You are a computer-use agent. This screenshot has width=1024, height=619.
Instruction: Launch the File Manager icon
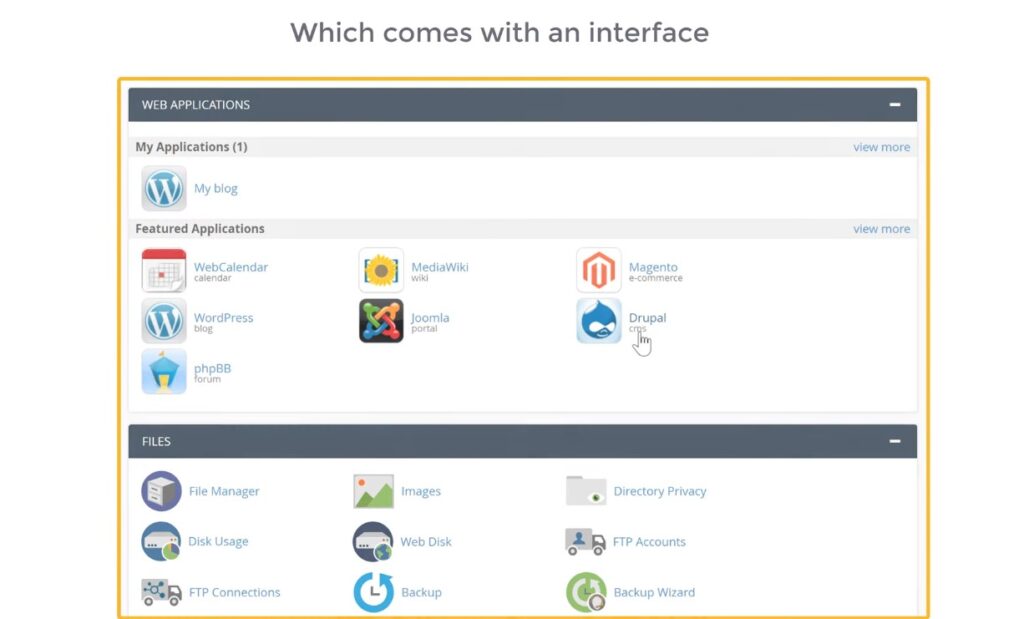click(x=161, y=491)
